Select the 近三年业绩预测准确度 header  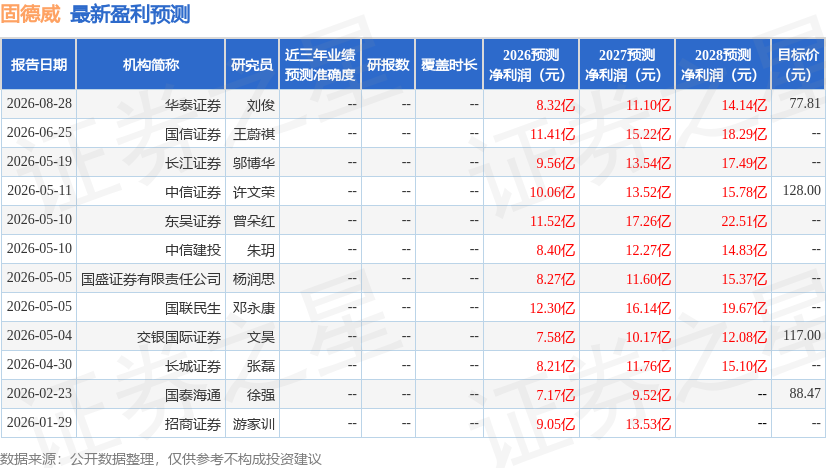point(320,64)
